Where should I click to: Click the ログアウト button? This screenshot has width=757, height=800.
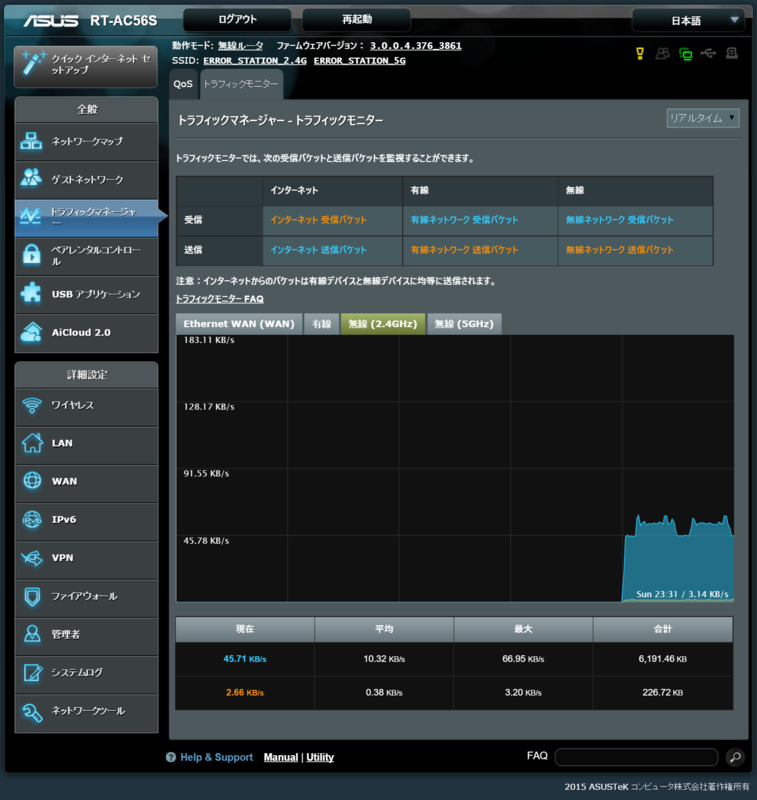pos(237,20)
